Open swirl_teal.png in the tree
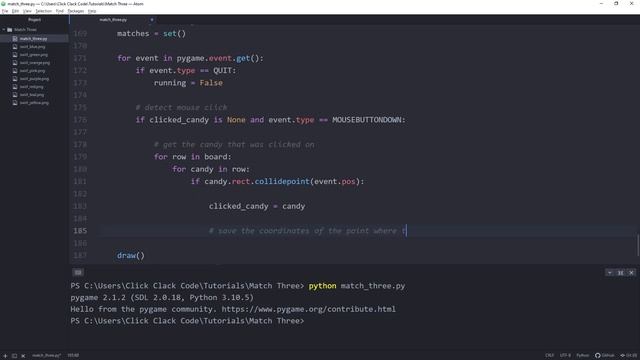640x360 pixels. point(32,95)
